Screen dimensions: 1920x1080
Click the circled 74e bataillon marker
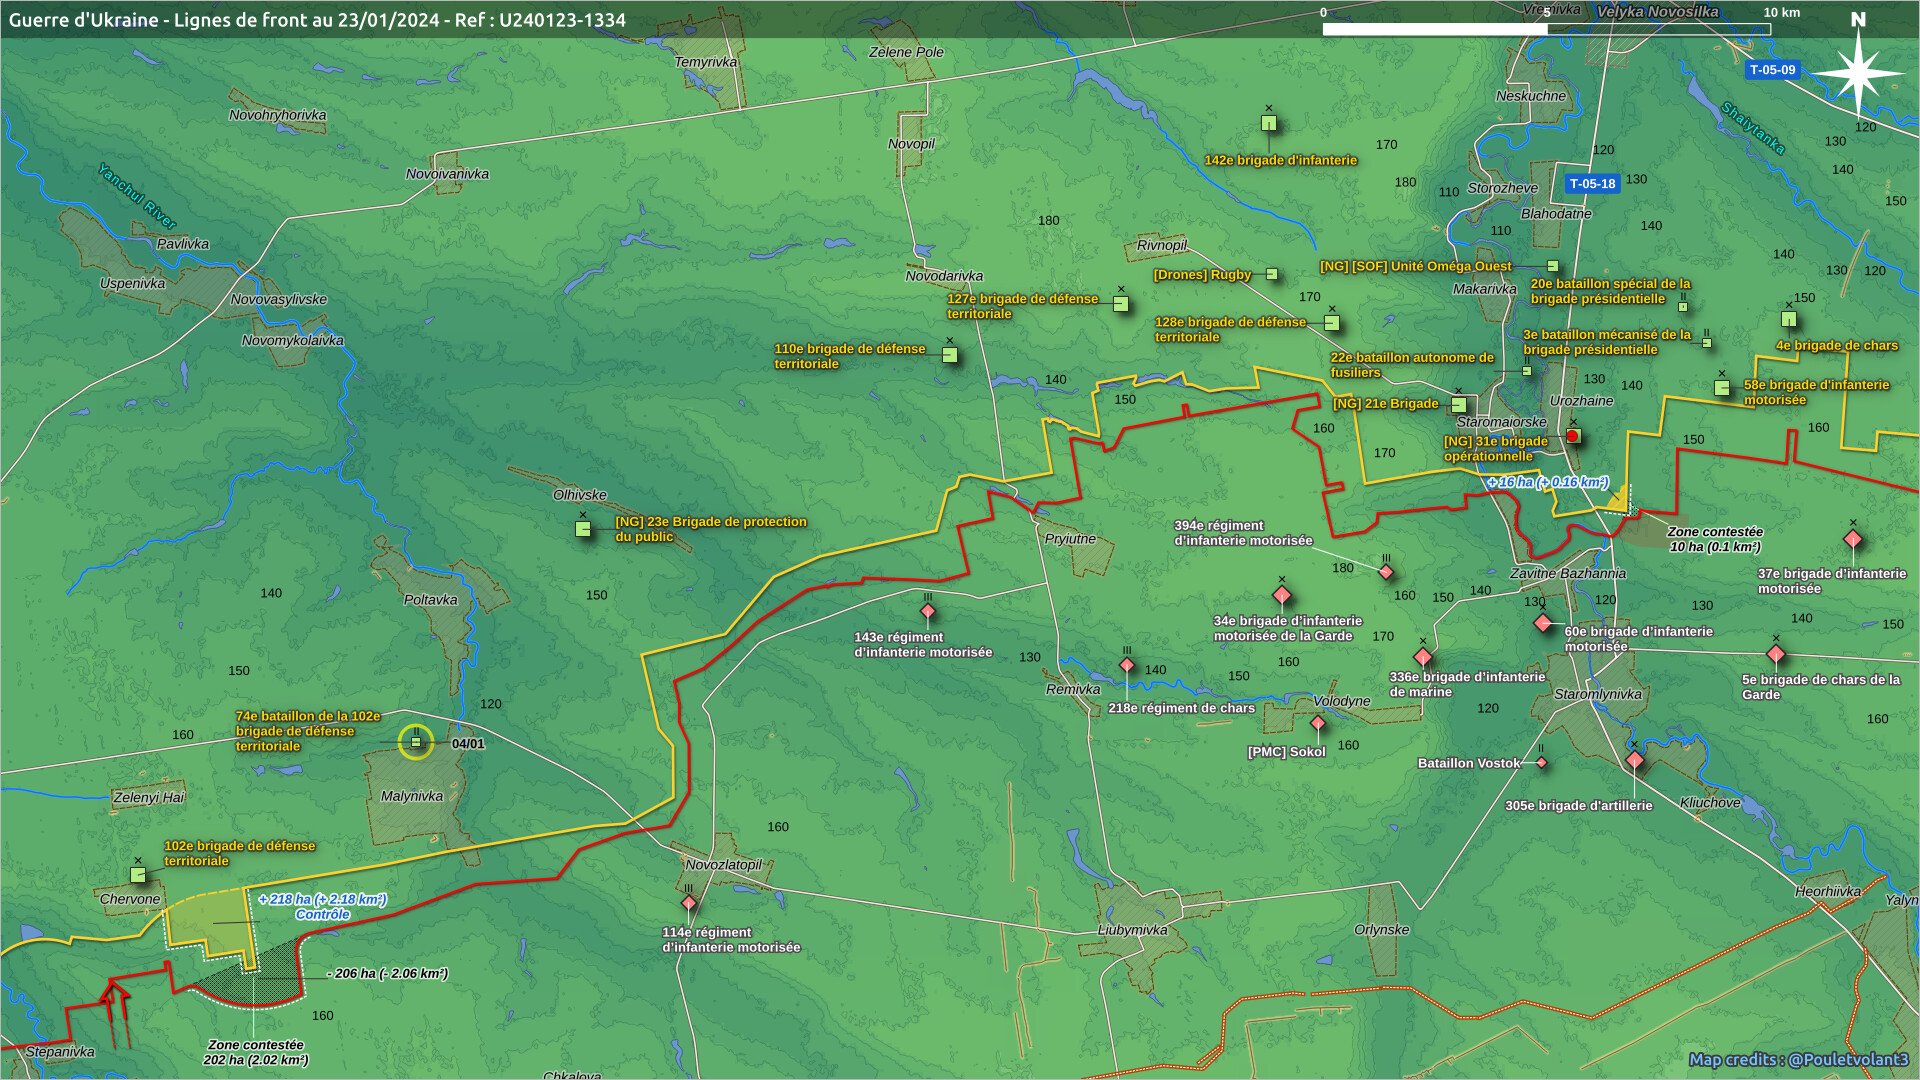416,742
